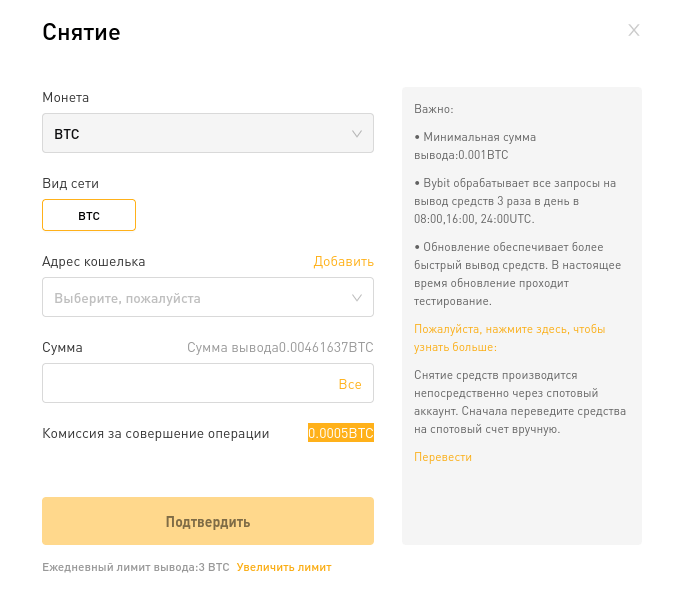Click the highlighted 0.0005BTC commission value
The height and width of the screenshot is (594, 684).
coord(340,433)
